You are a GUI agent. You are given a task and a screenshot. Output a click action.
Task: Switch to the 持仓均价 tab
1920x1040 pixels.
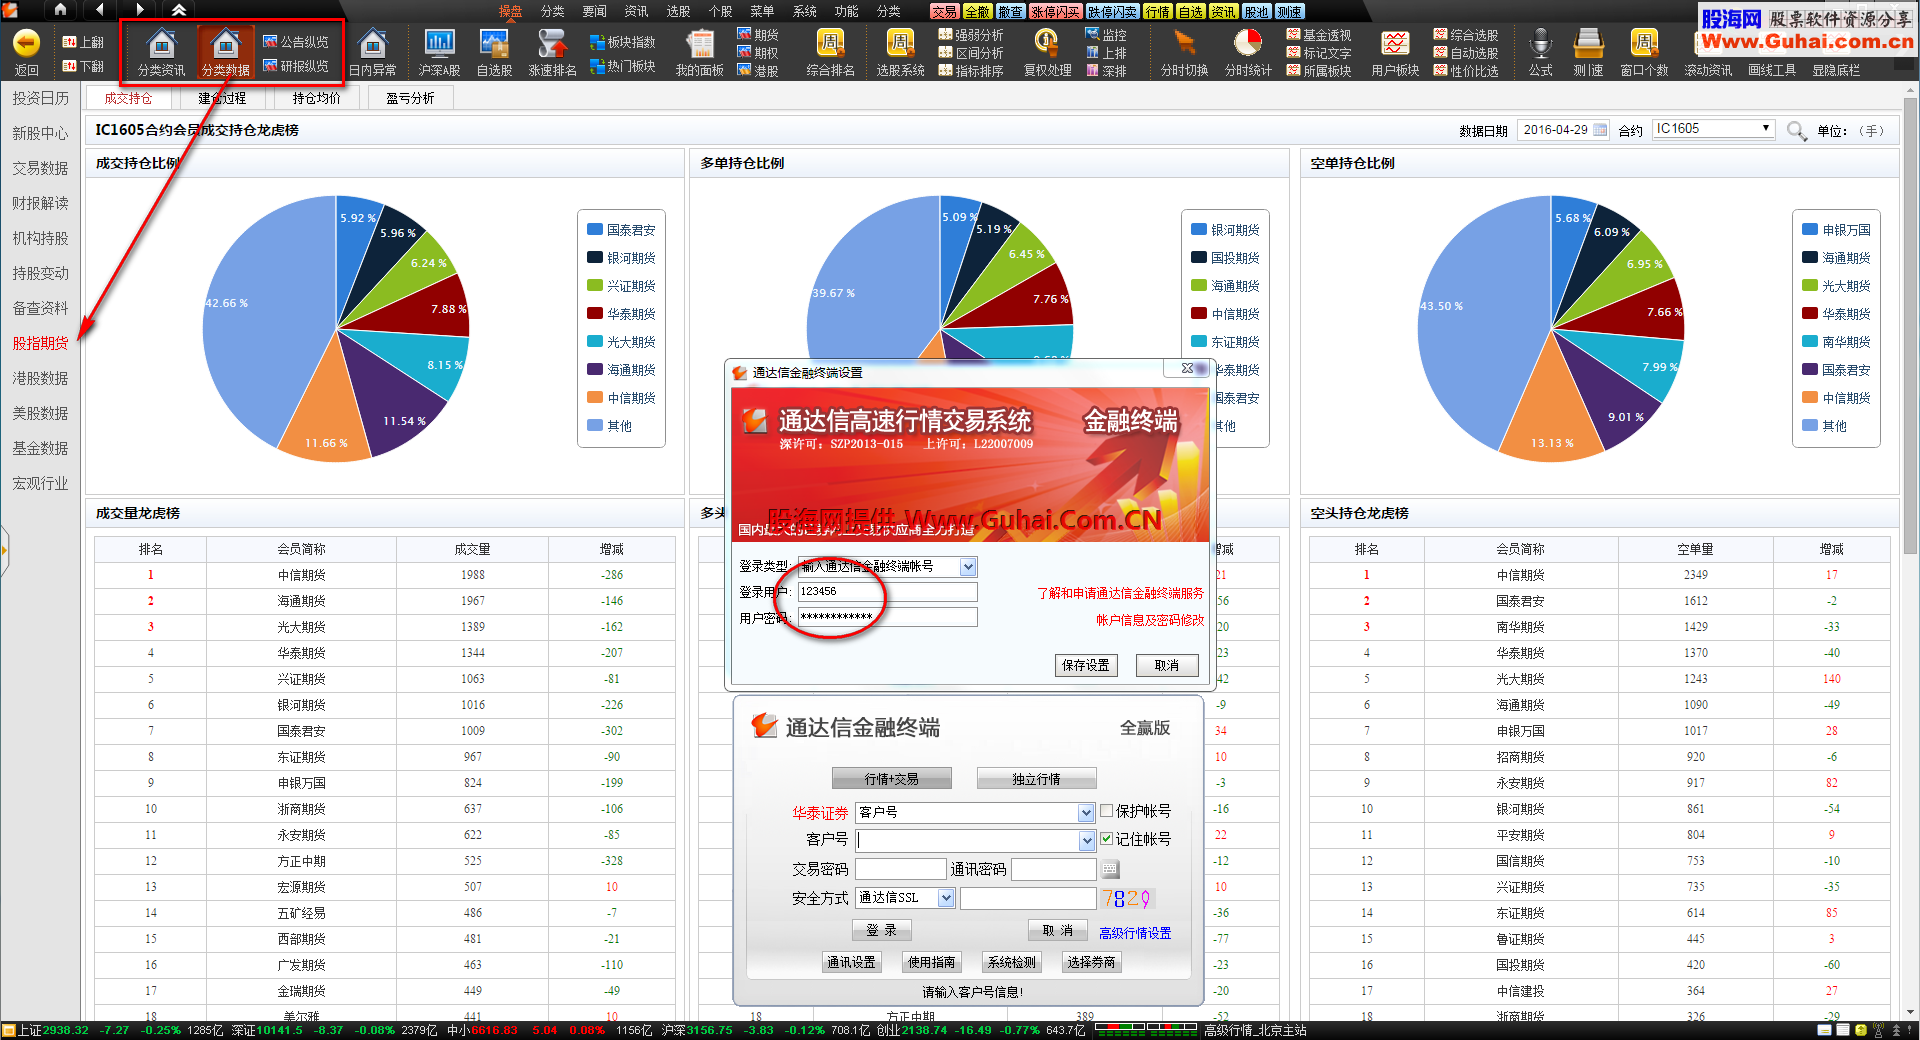(316, 98)
